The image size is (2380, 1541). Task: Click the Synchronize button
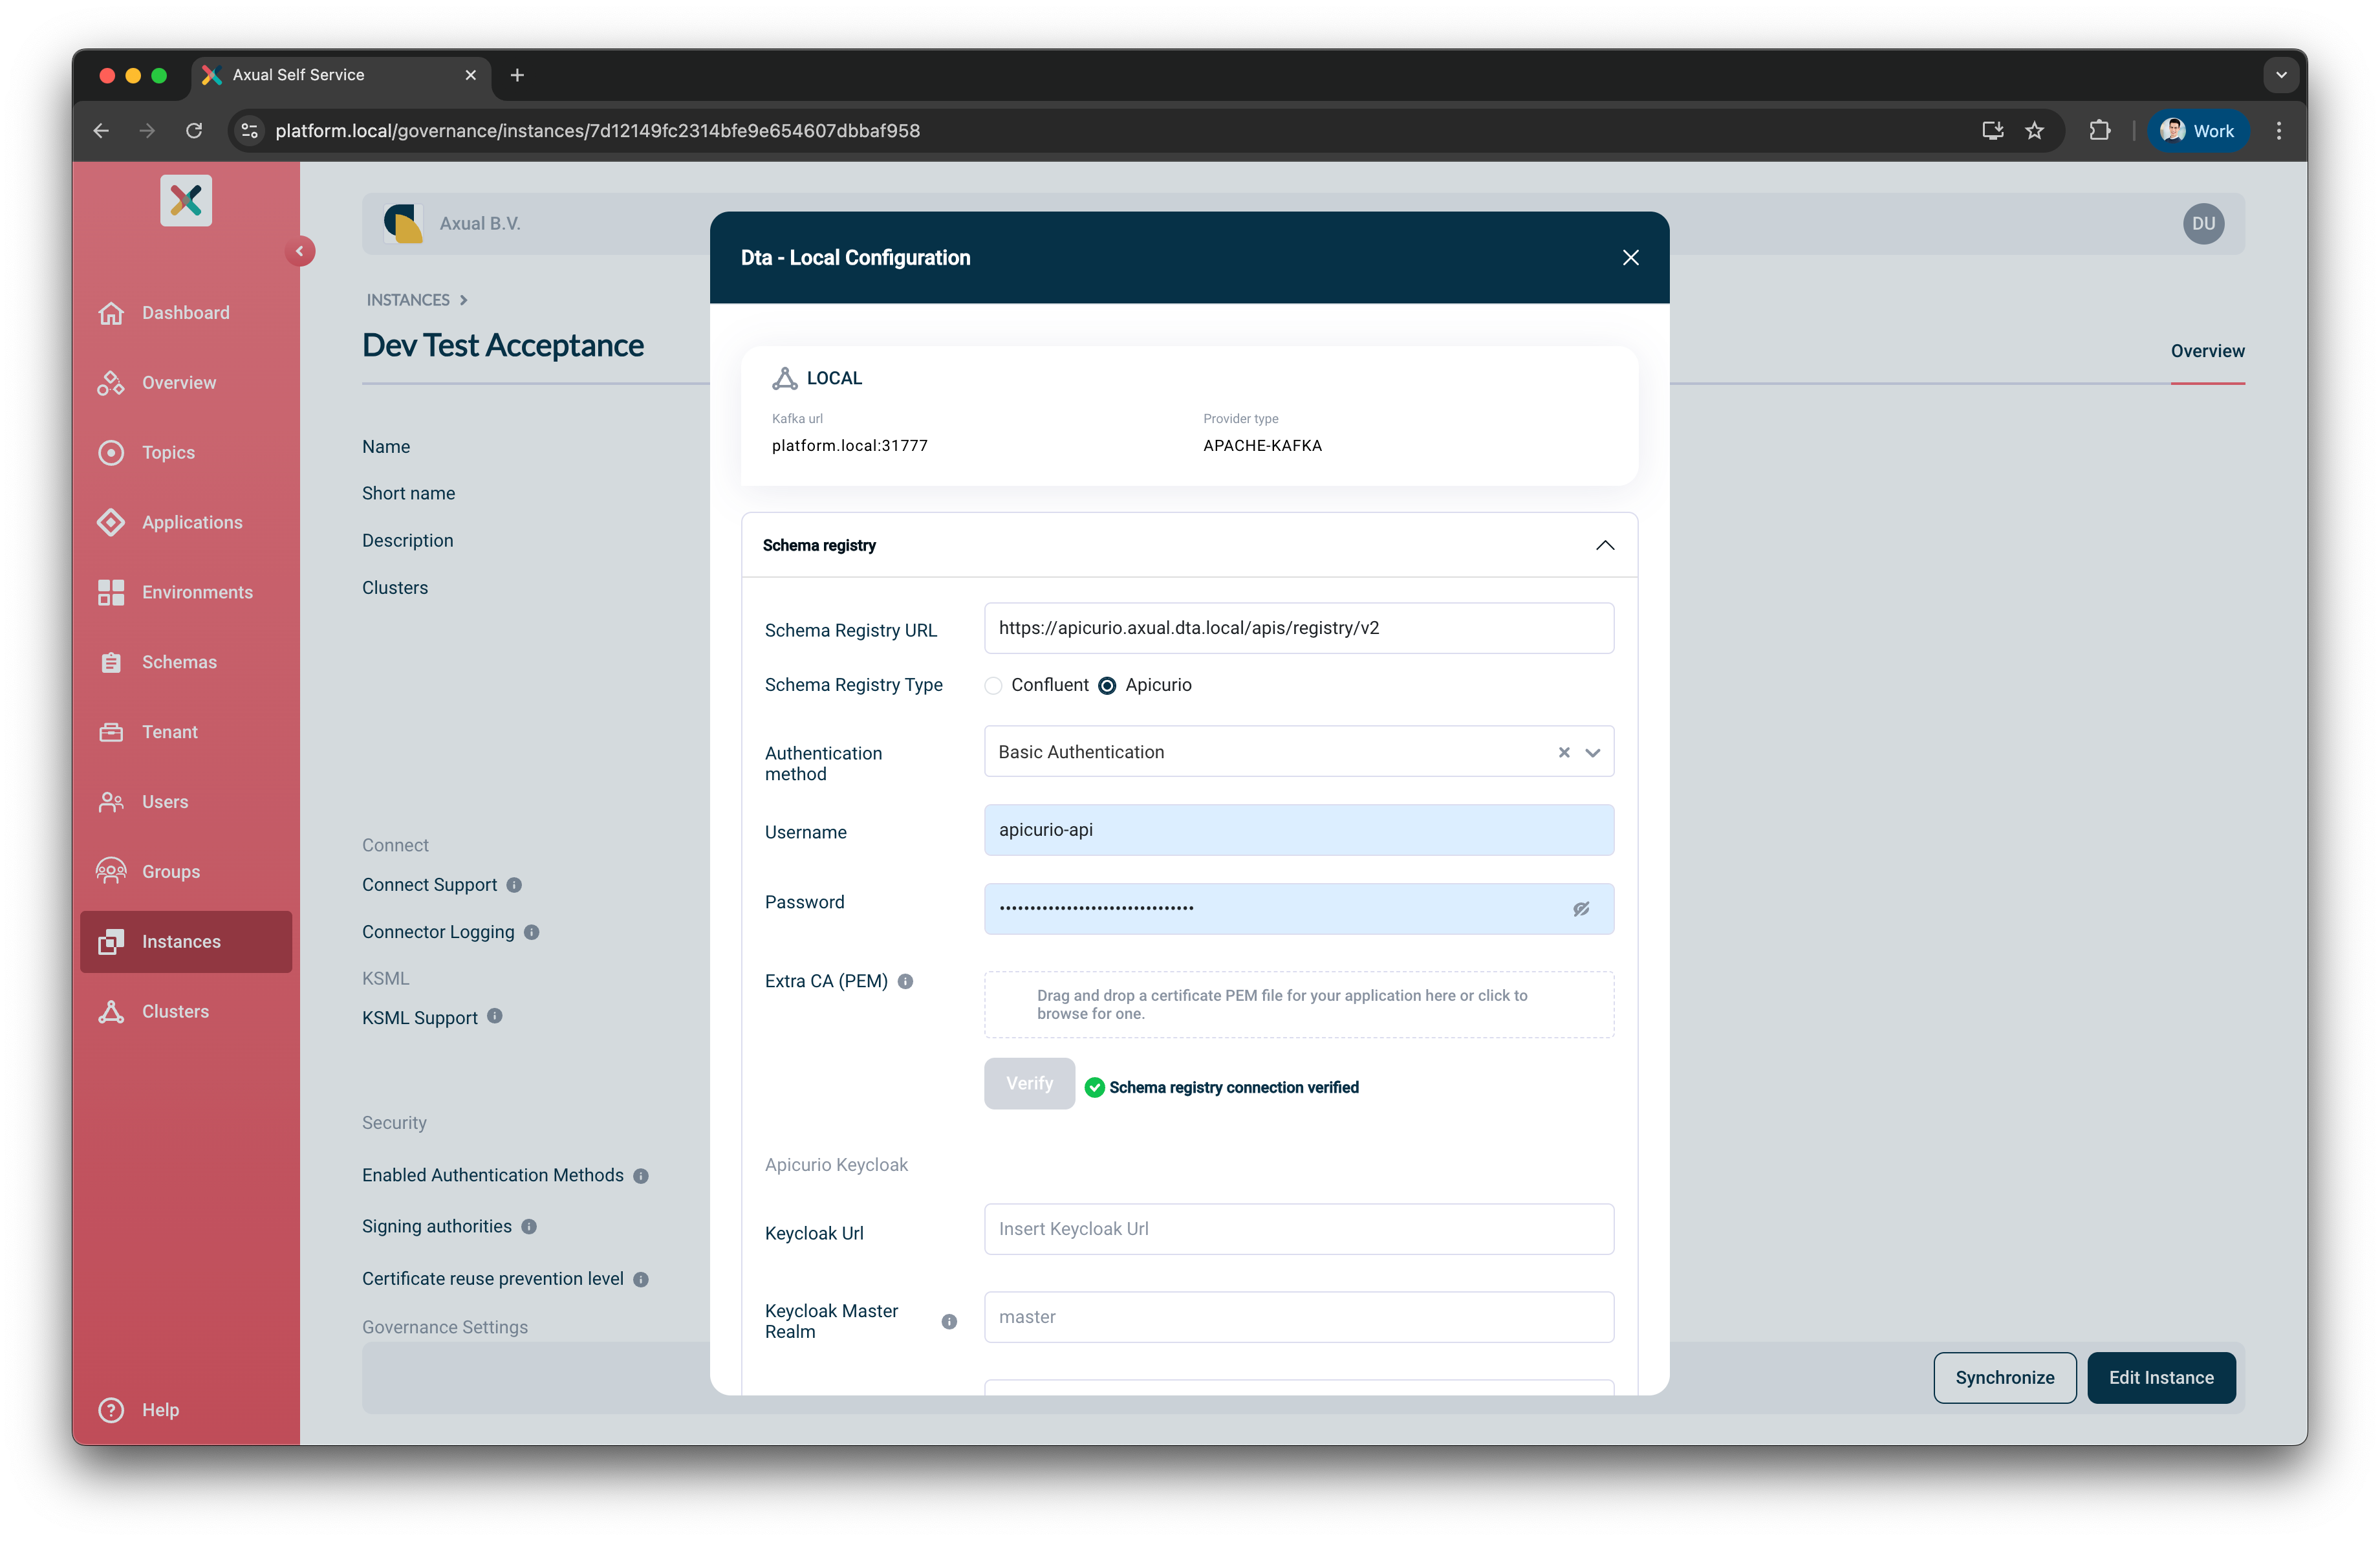[x=2004, y=1377]
